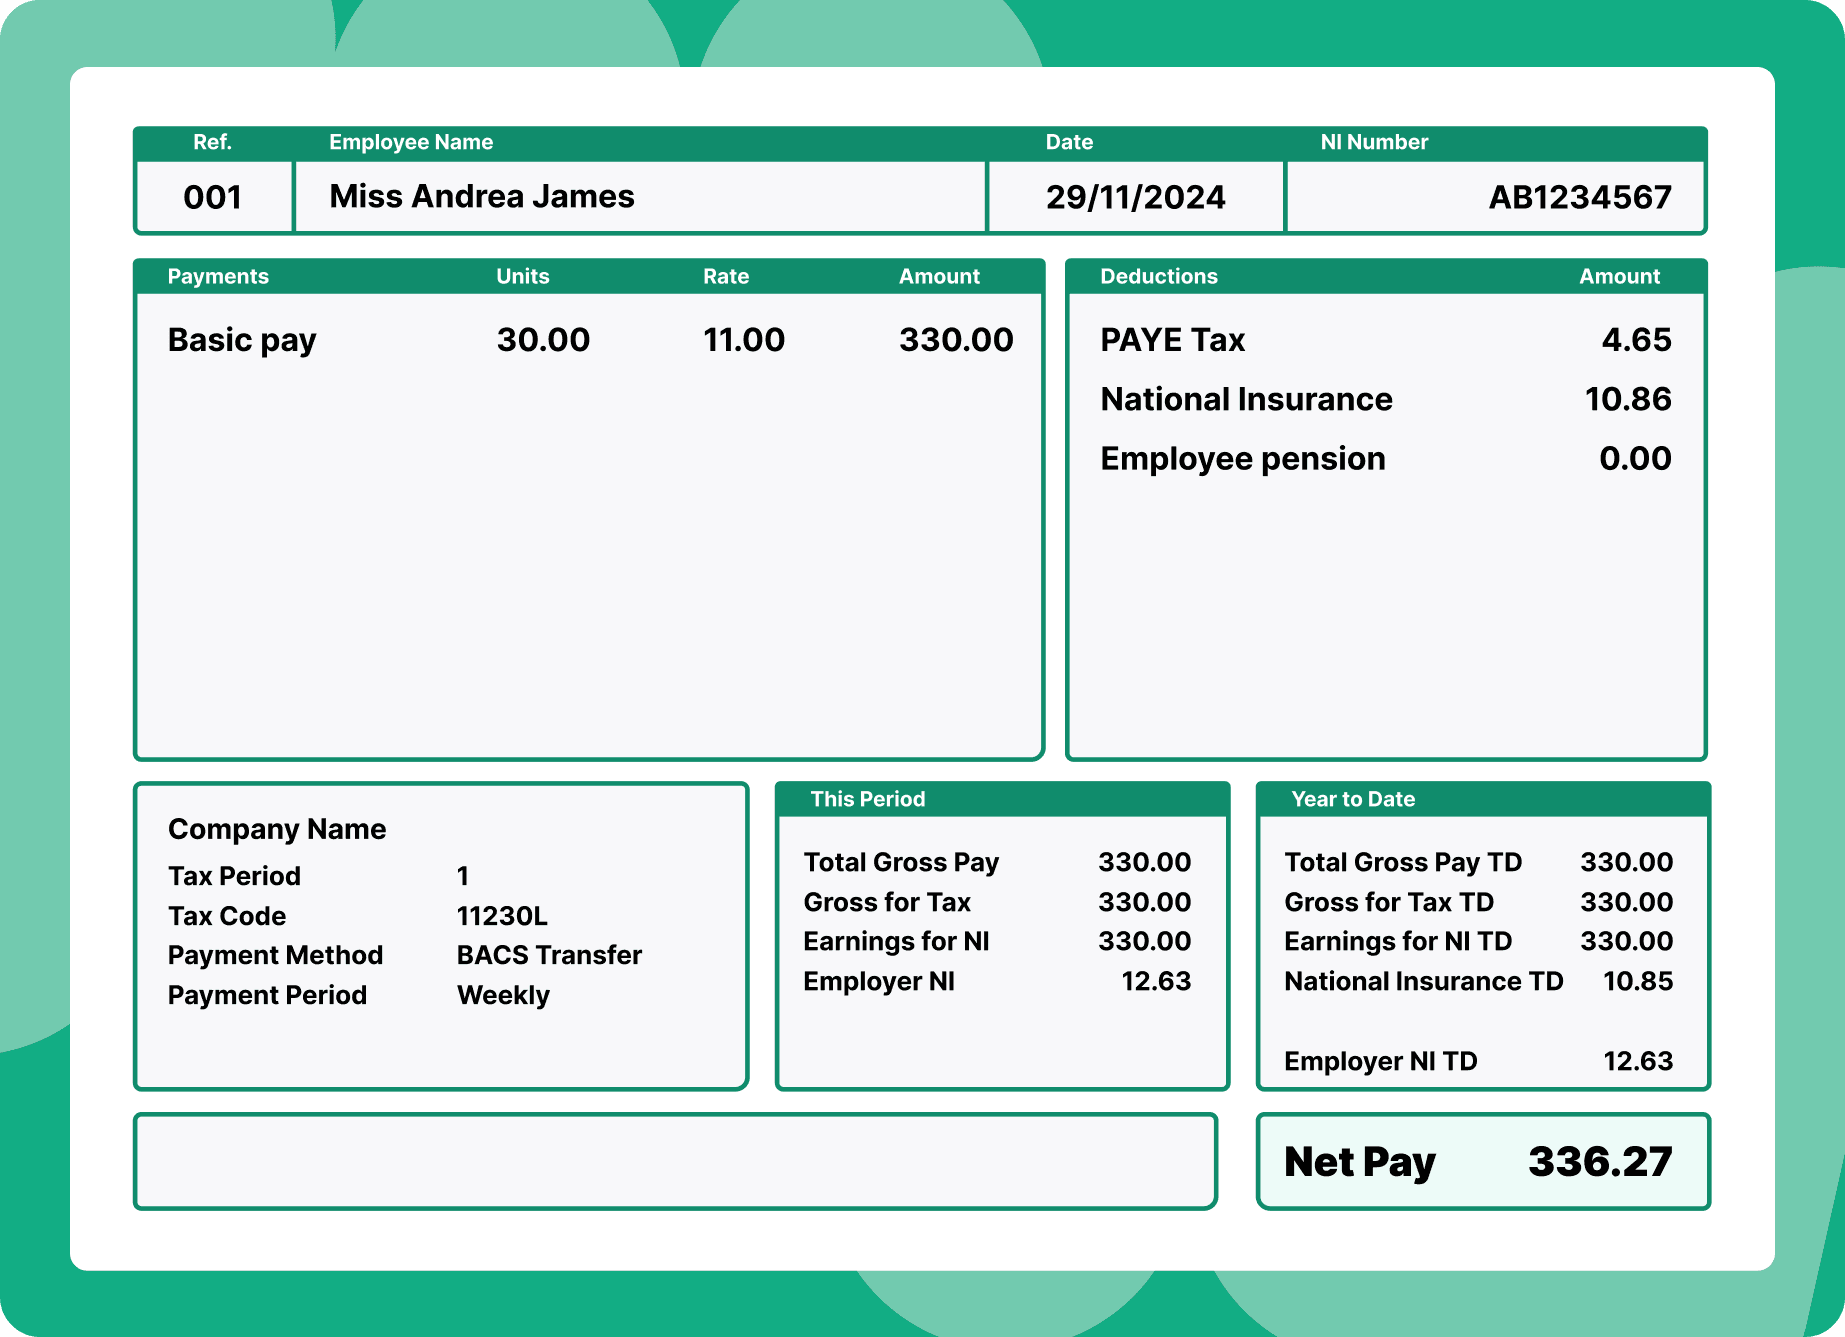1845x1337 pixels.
Task: Click the "Employee pension" deduction label
Action: (x=1243, y=459)
